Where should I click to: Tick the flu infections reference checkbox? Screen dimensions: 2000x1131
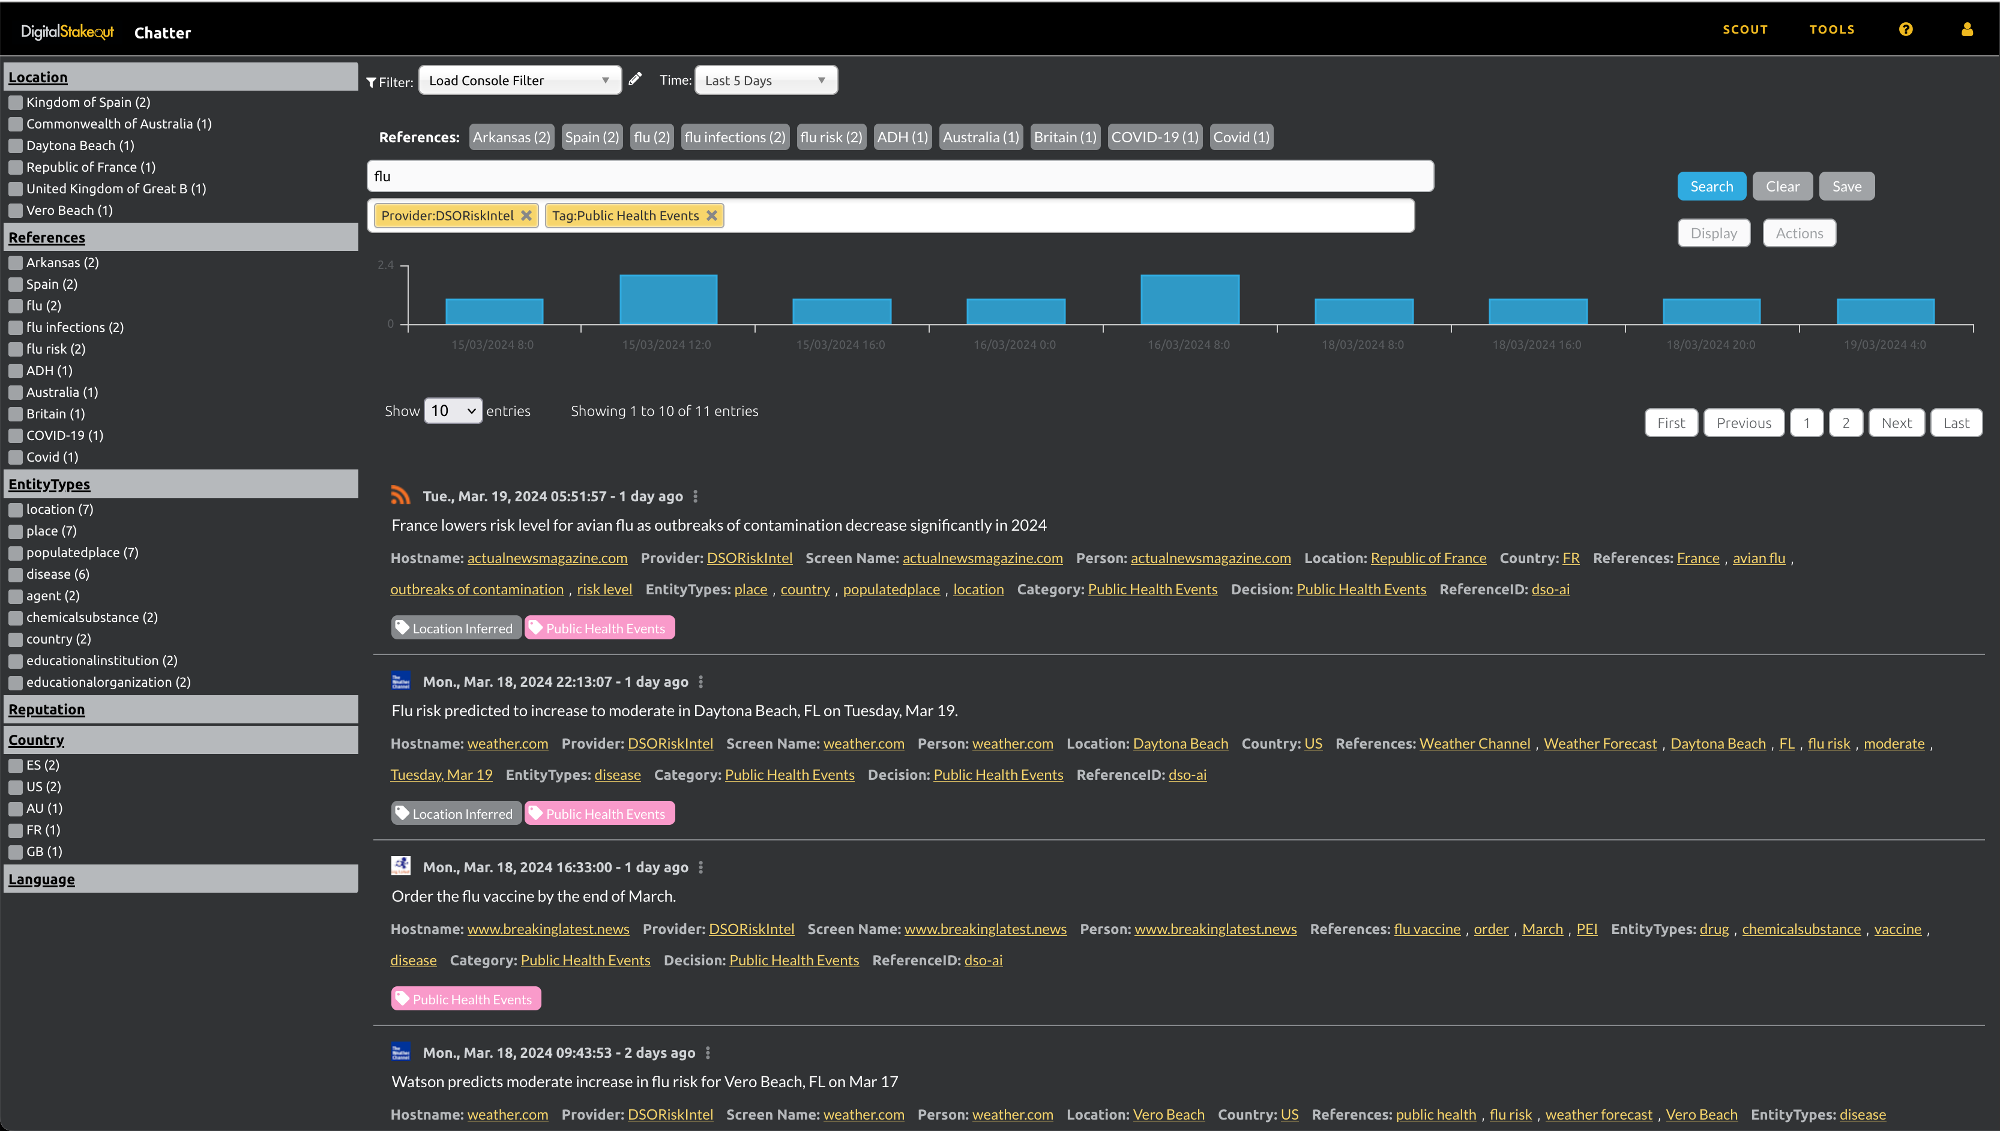(x=16, y=328)
